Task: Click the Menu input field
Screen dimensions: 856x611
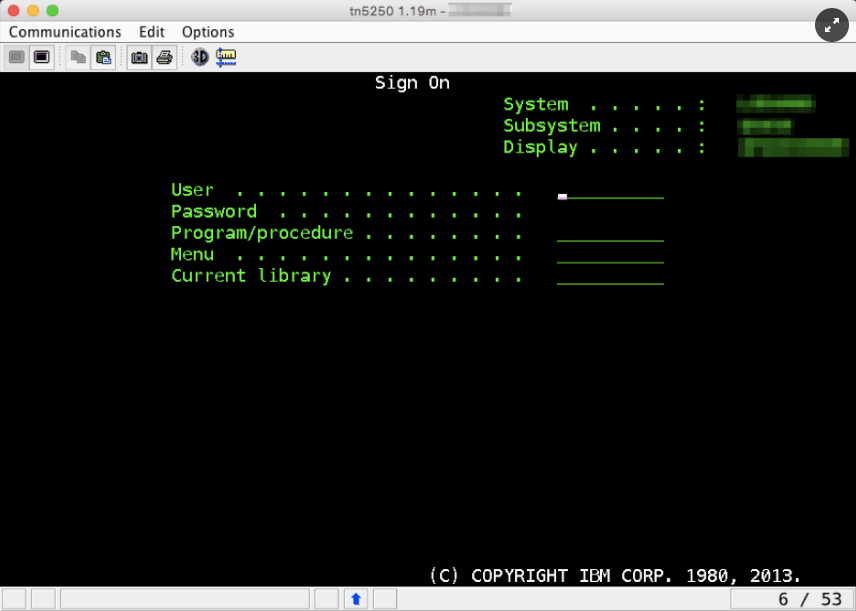Action: click(x=610, y=257)
